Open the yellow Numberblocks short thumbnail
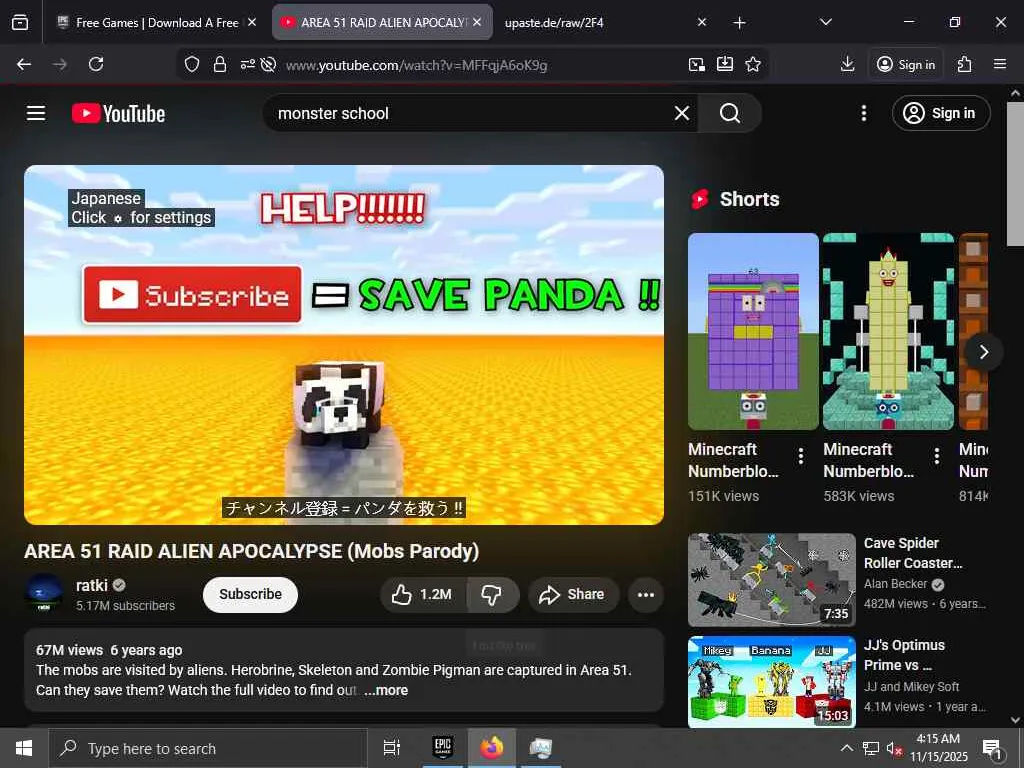Image resolution: width=1024 pixels, height=768 pixels. point(888,331)
